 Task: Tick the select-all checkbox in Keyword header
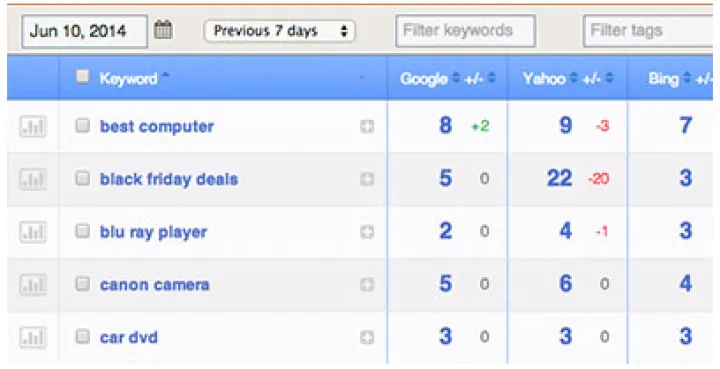pyautogui.click(x=83, y=76)
